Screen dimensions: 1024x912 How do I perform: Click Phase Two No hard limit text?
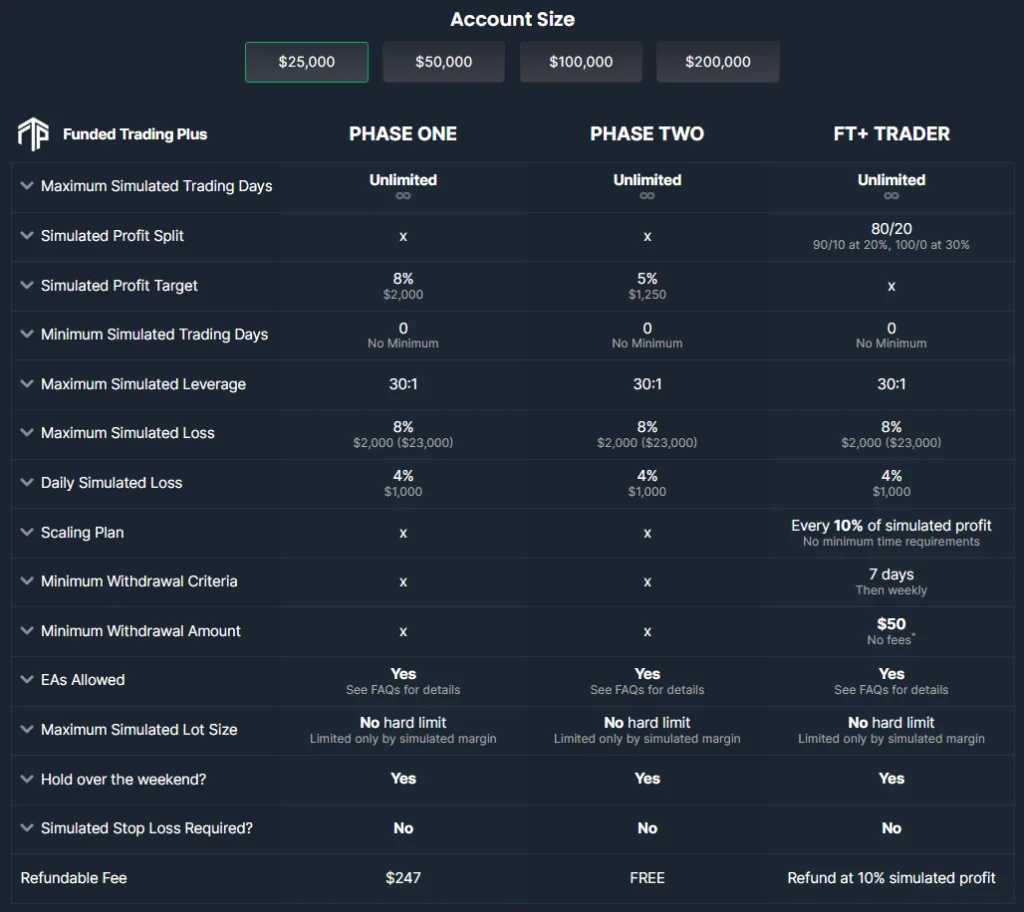[x=647, y=723]
